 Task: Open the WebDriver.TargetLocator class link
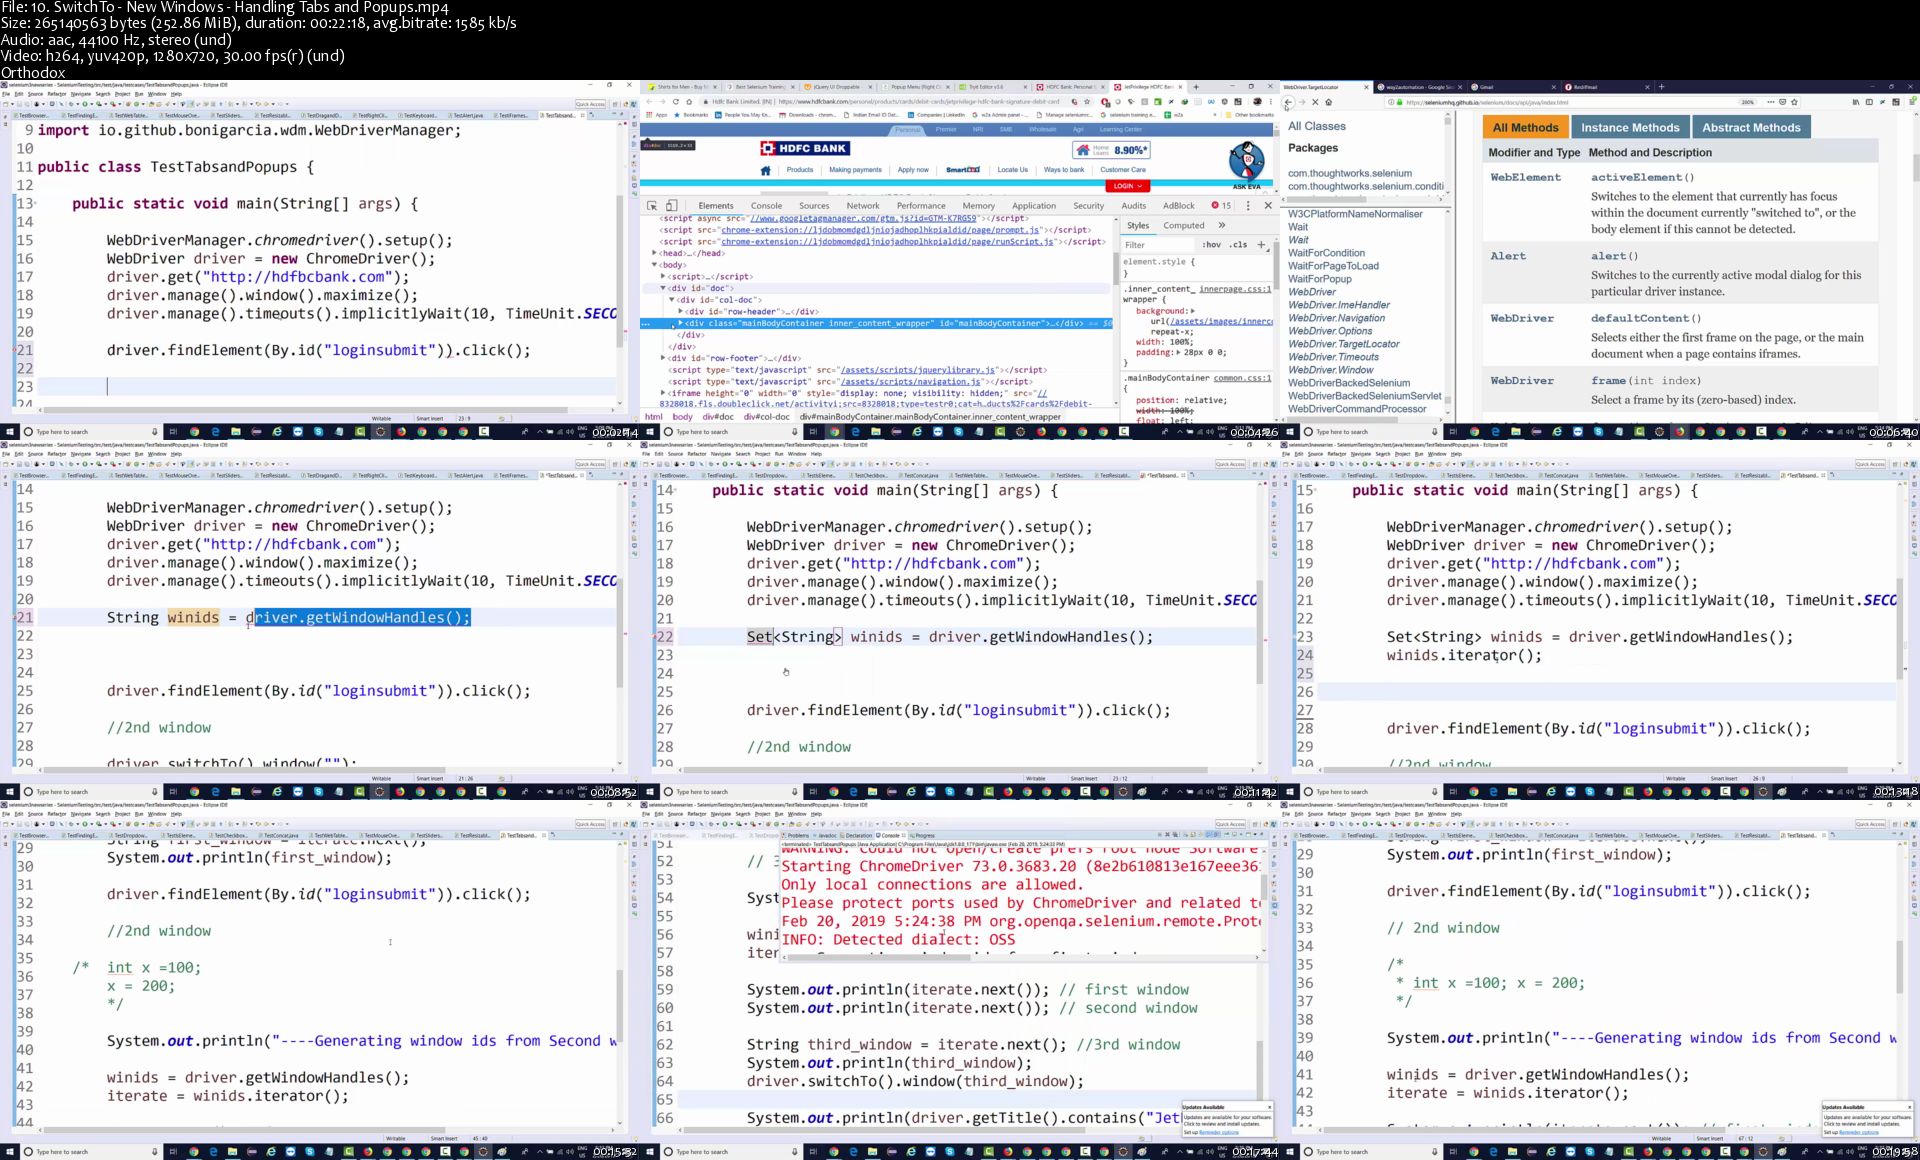tap(1343, 344)
